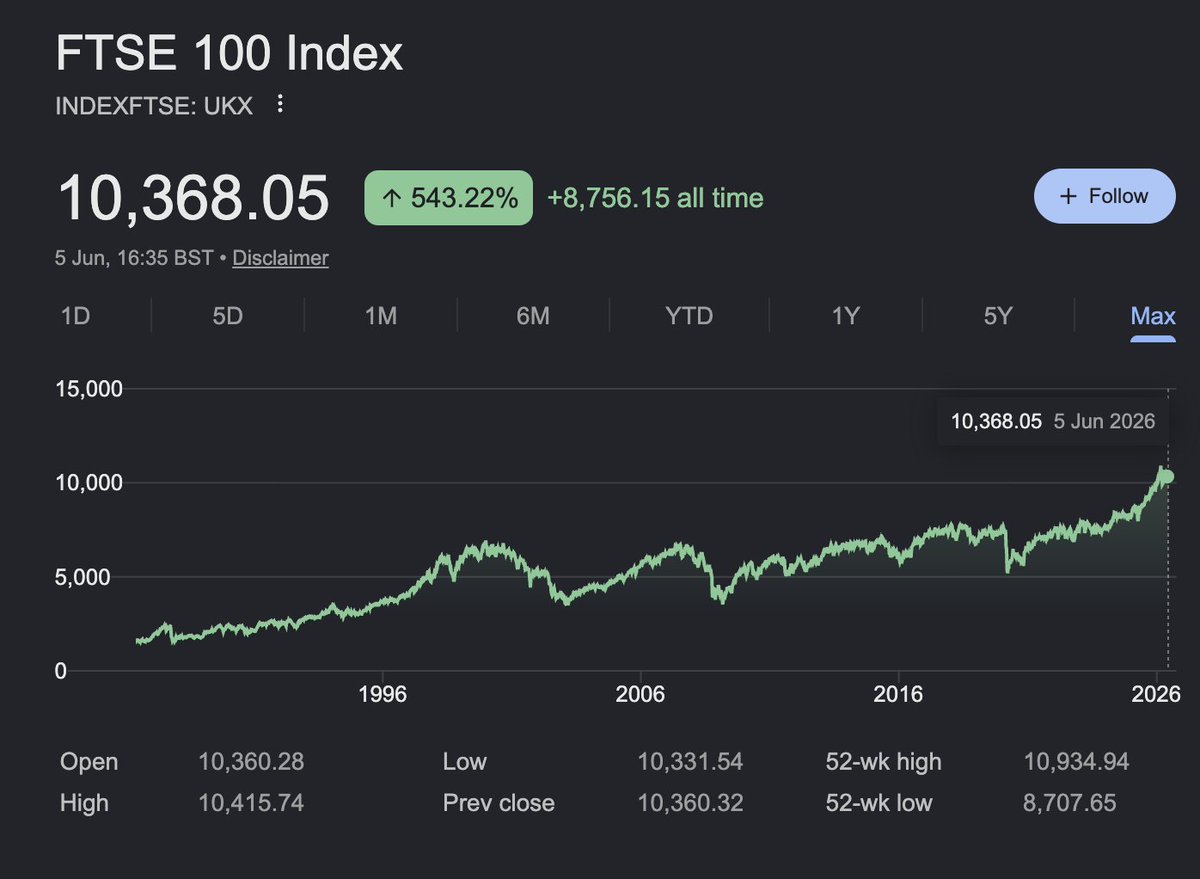Click the 10,368.05 5 Jun 2026 tooltip
This screenshot has width=1200, height=879.
click(1052, 421)
